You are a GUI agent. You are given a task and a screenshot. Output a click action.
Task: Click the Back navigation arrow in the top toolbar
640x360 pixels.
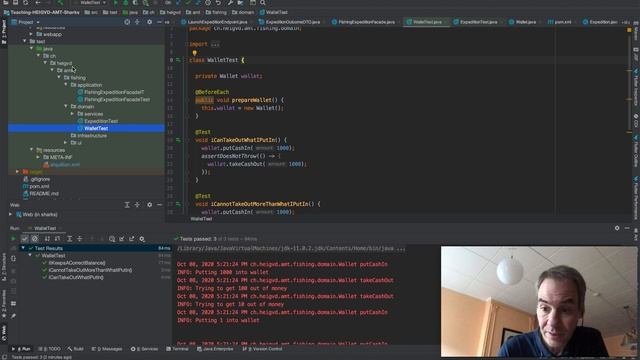[38, 3]
